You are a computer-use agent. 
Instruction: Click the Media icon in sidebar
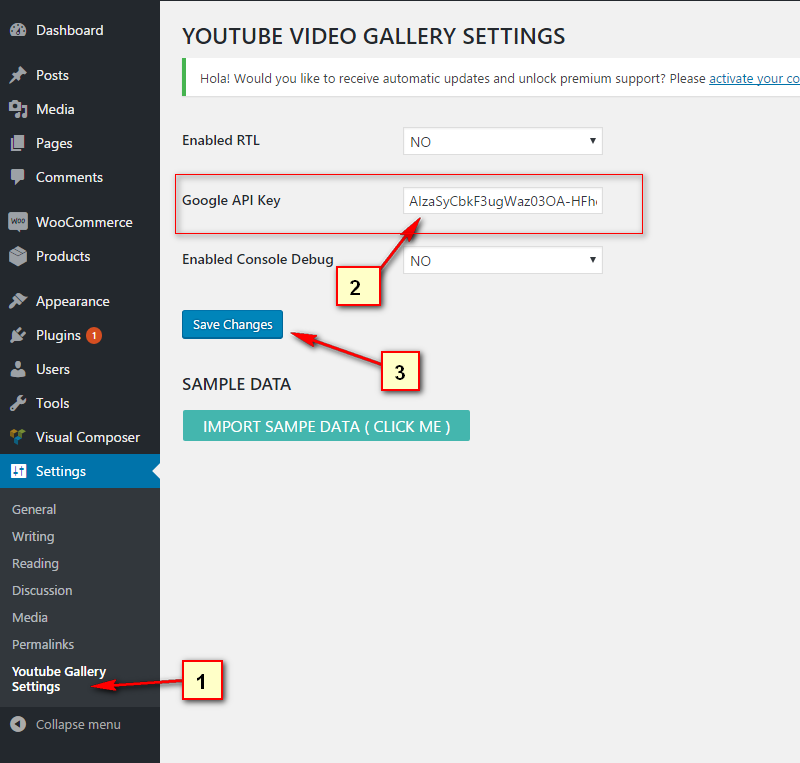tap(18, 110)
